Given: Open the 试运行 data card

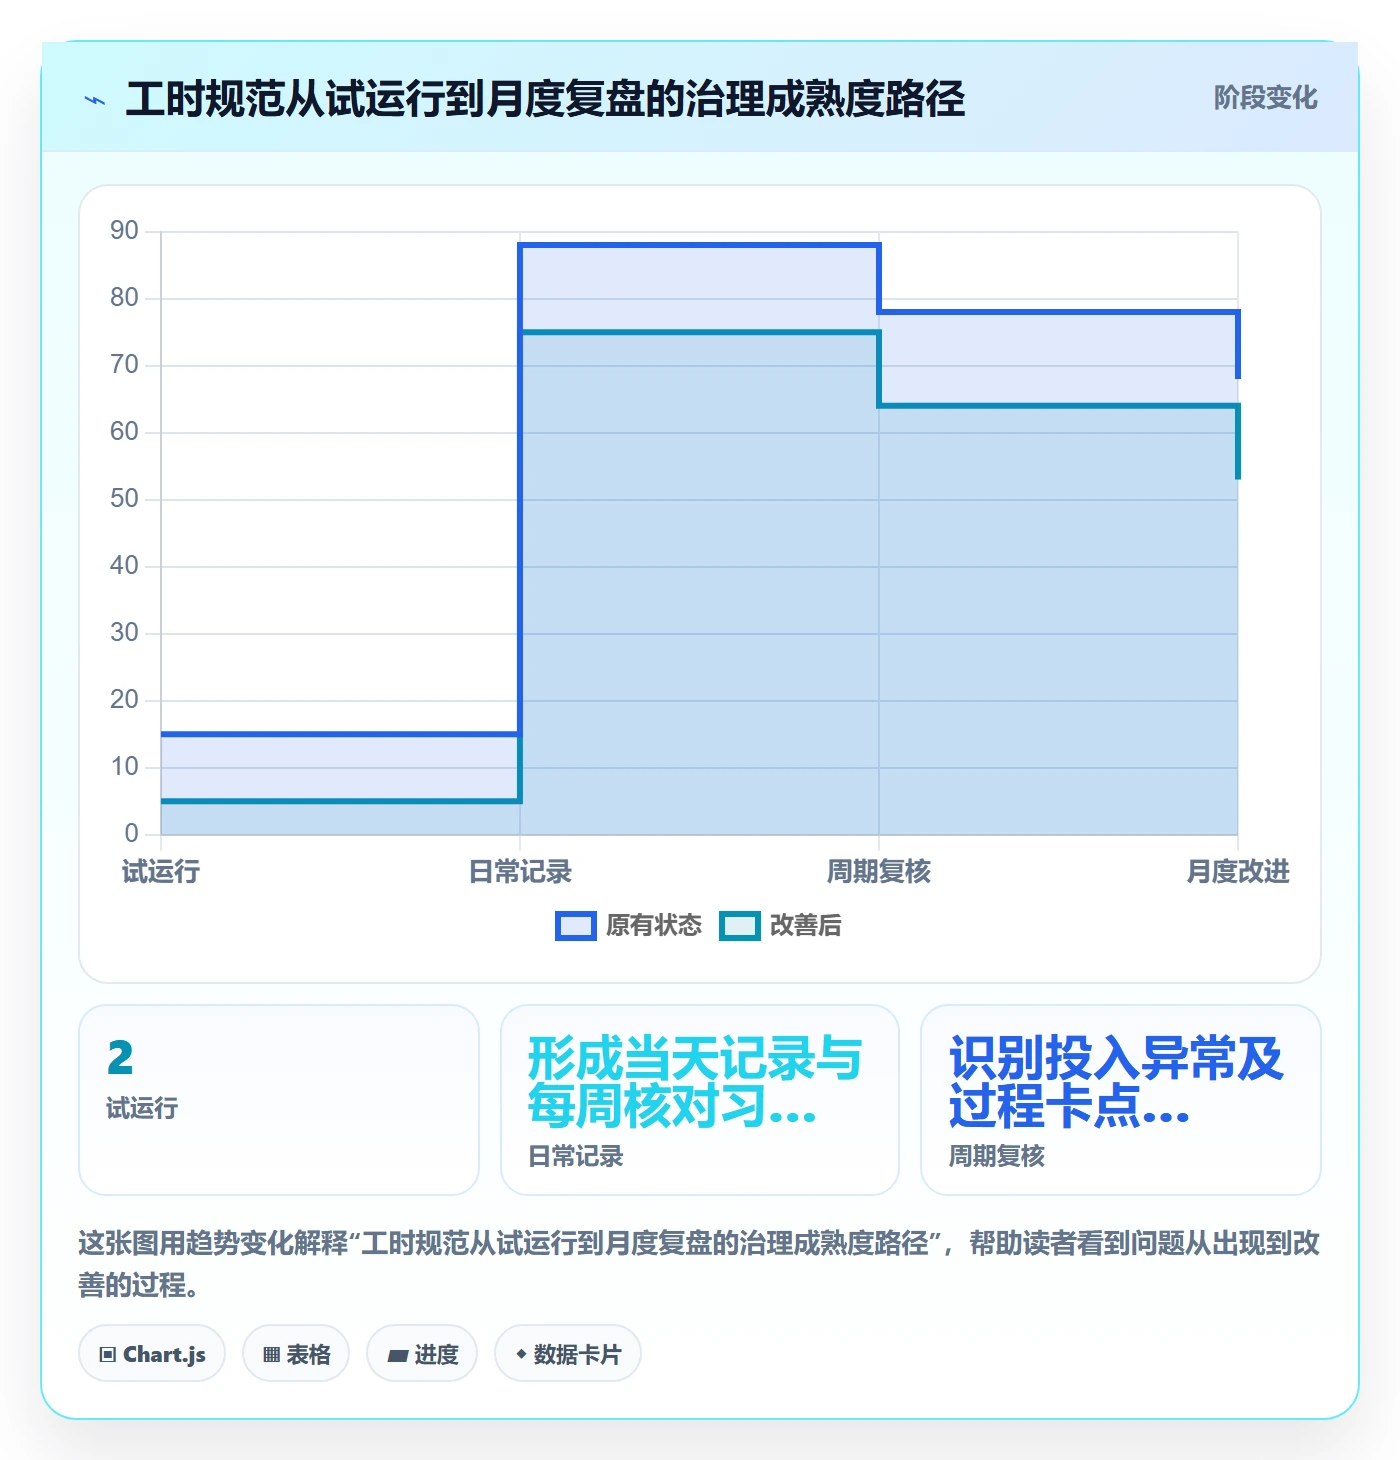Looking at the screenshot, I should click(279, 1100).
